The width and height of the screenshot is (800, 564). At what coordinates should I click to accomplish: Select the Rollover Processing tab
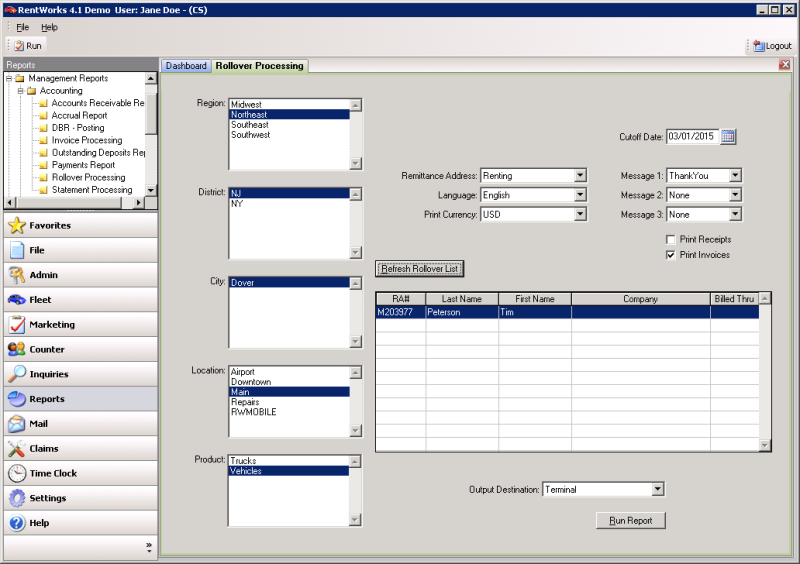point(259,66)
